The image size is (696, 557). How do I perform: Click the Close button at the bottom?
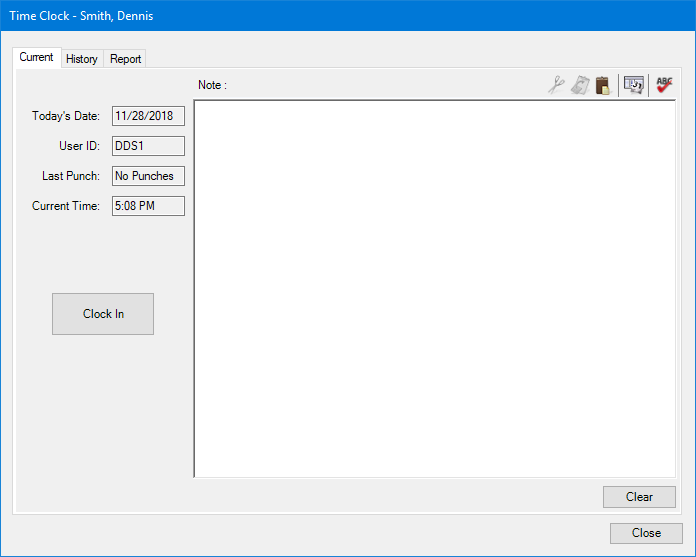(x=646, y=533)
